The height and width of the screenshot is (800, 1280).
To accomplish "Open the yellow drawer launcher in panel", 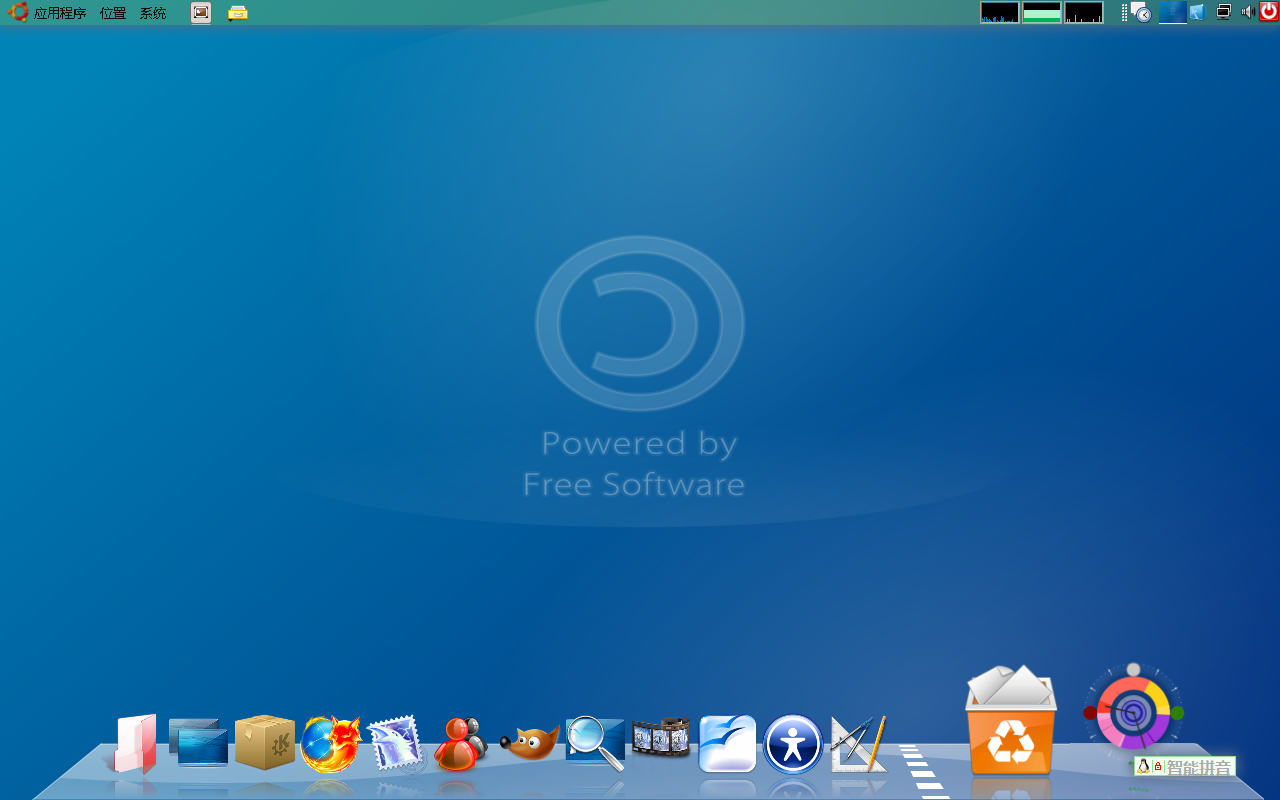I will click(x=237, y=13).
